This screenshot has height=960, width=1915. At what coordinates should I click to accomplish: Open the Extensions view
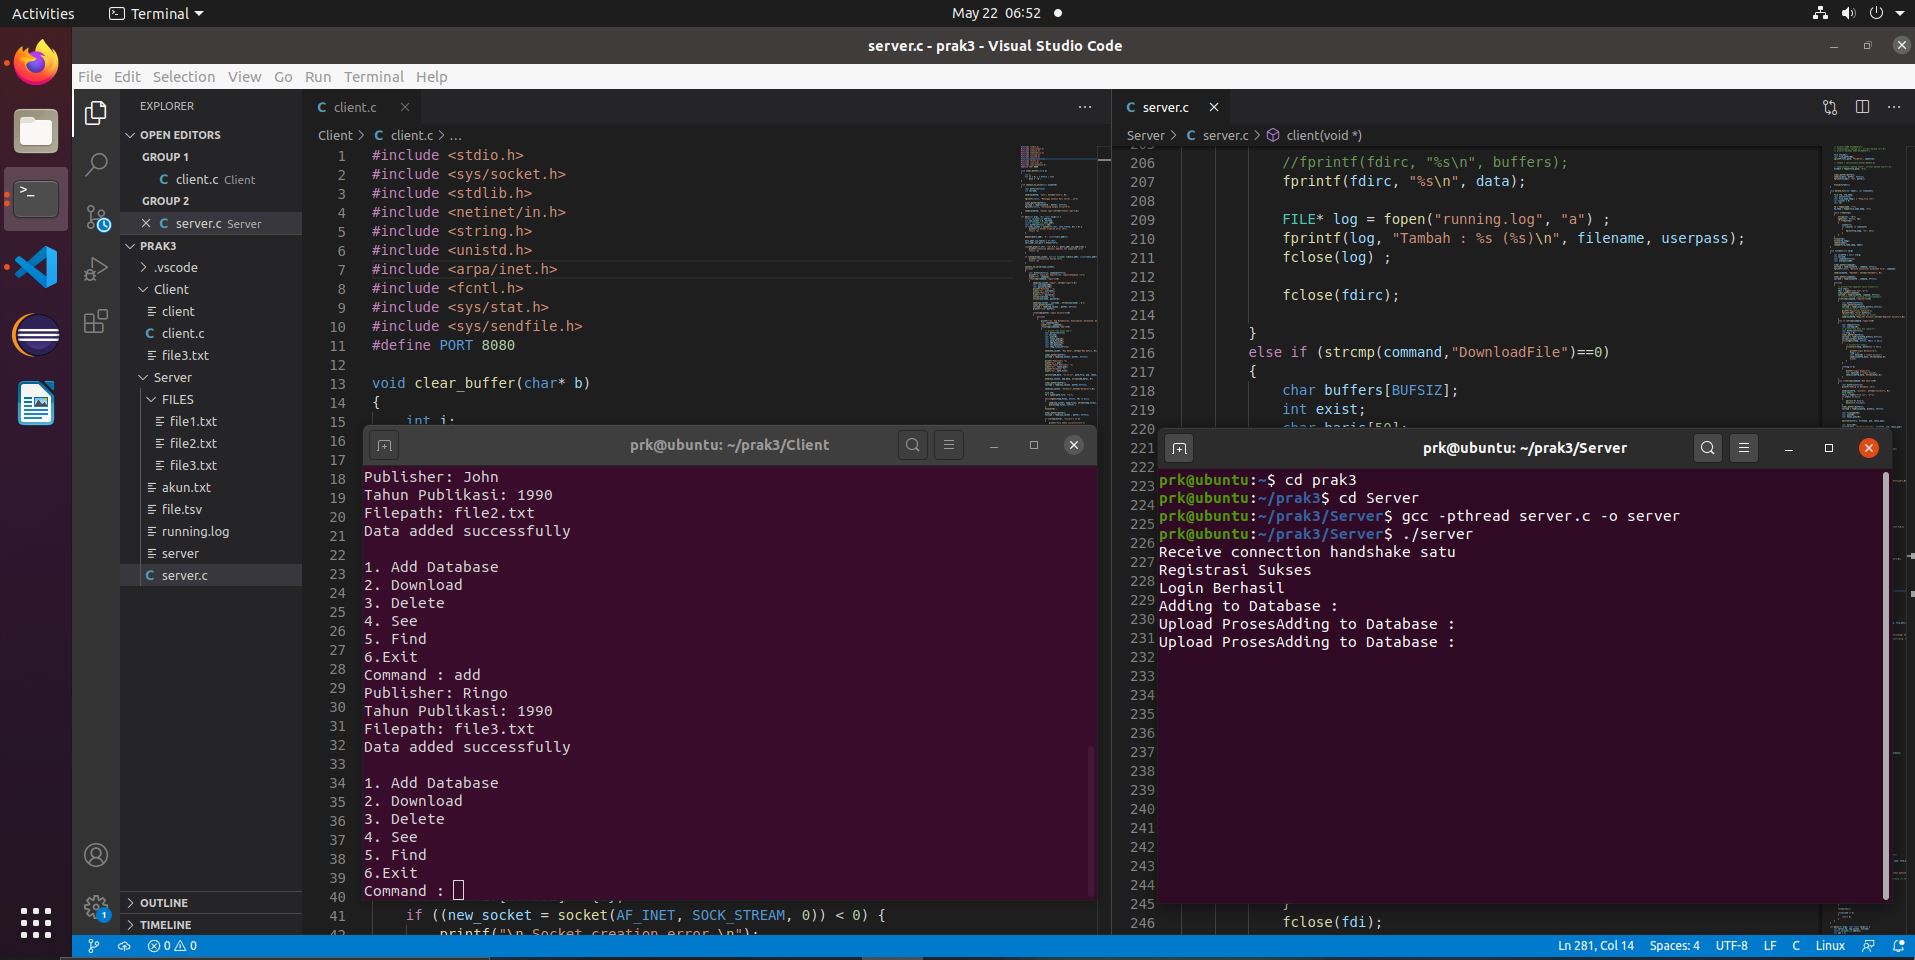point(96,321)
